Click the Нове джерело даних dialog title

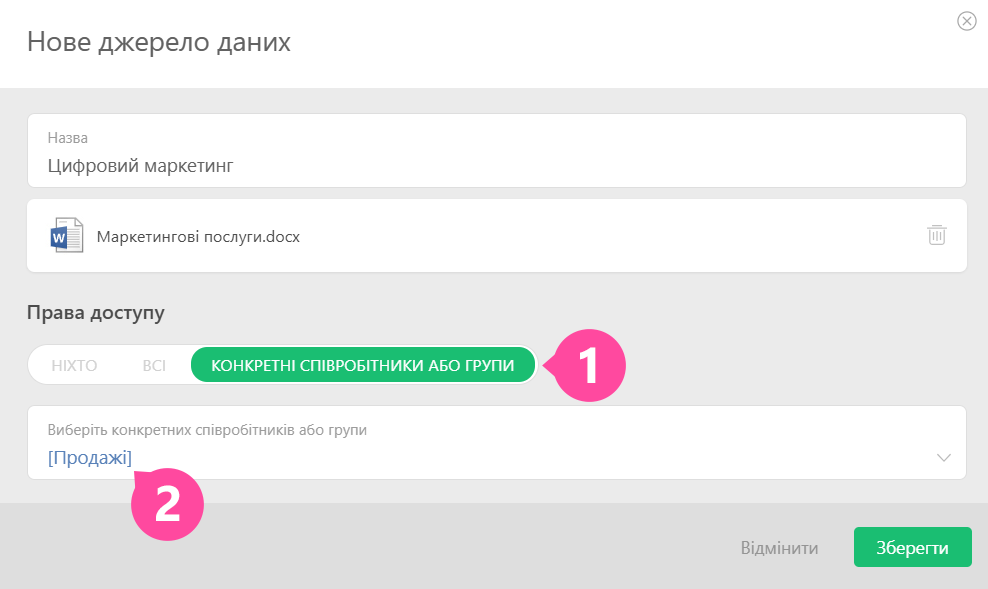159,42
